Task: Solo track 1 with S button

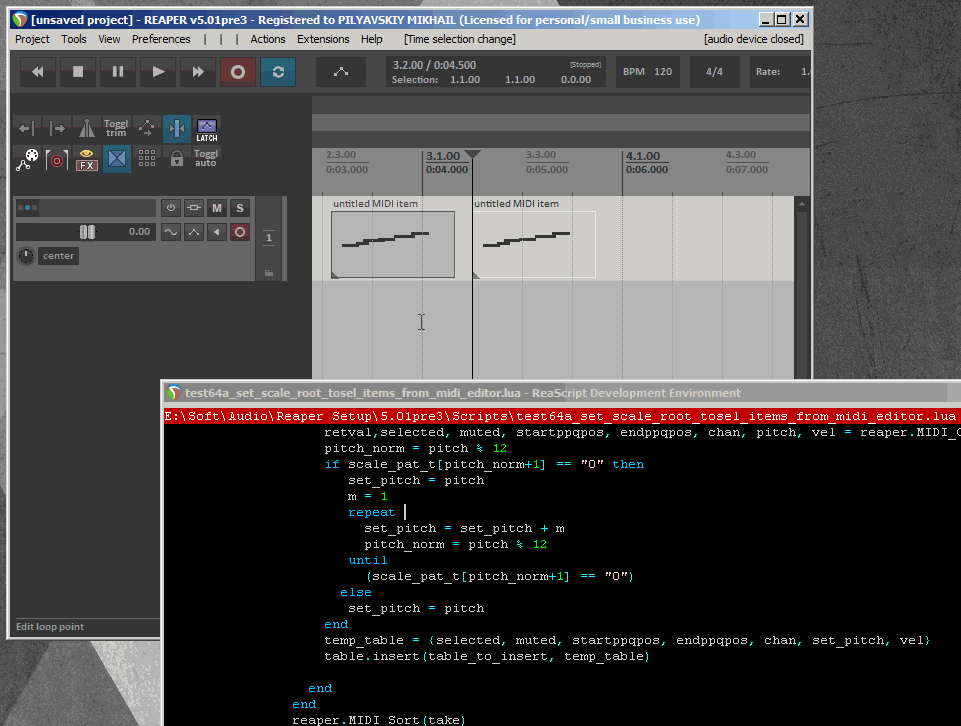Action: coord(240,208)
